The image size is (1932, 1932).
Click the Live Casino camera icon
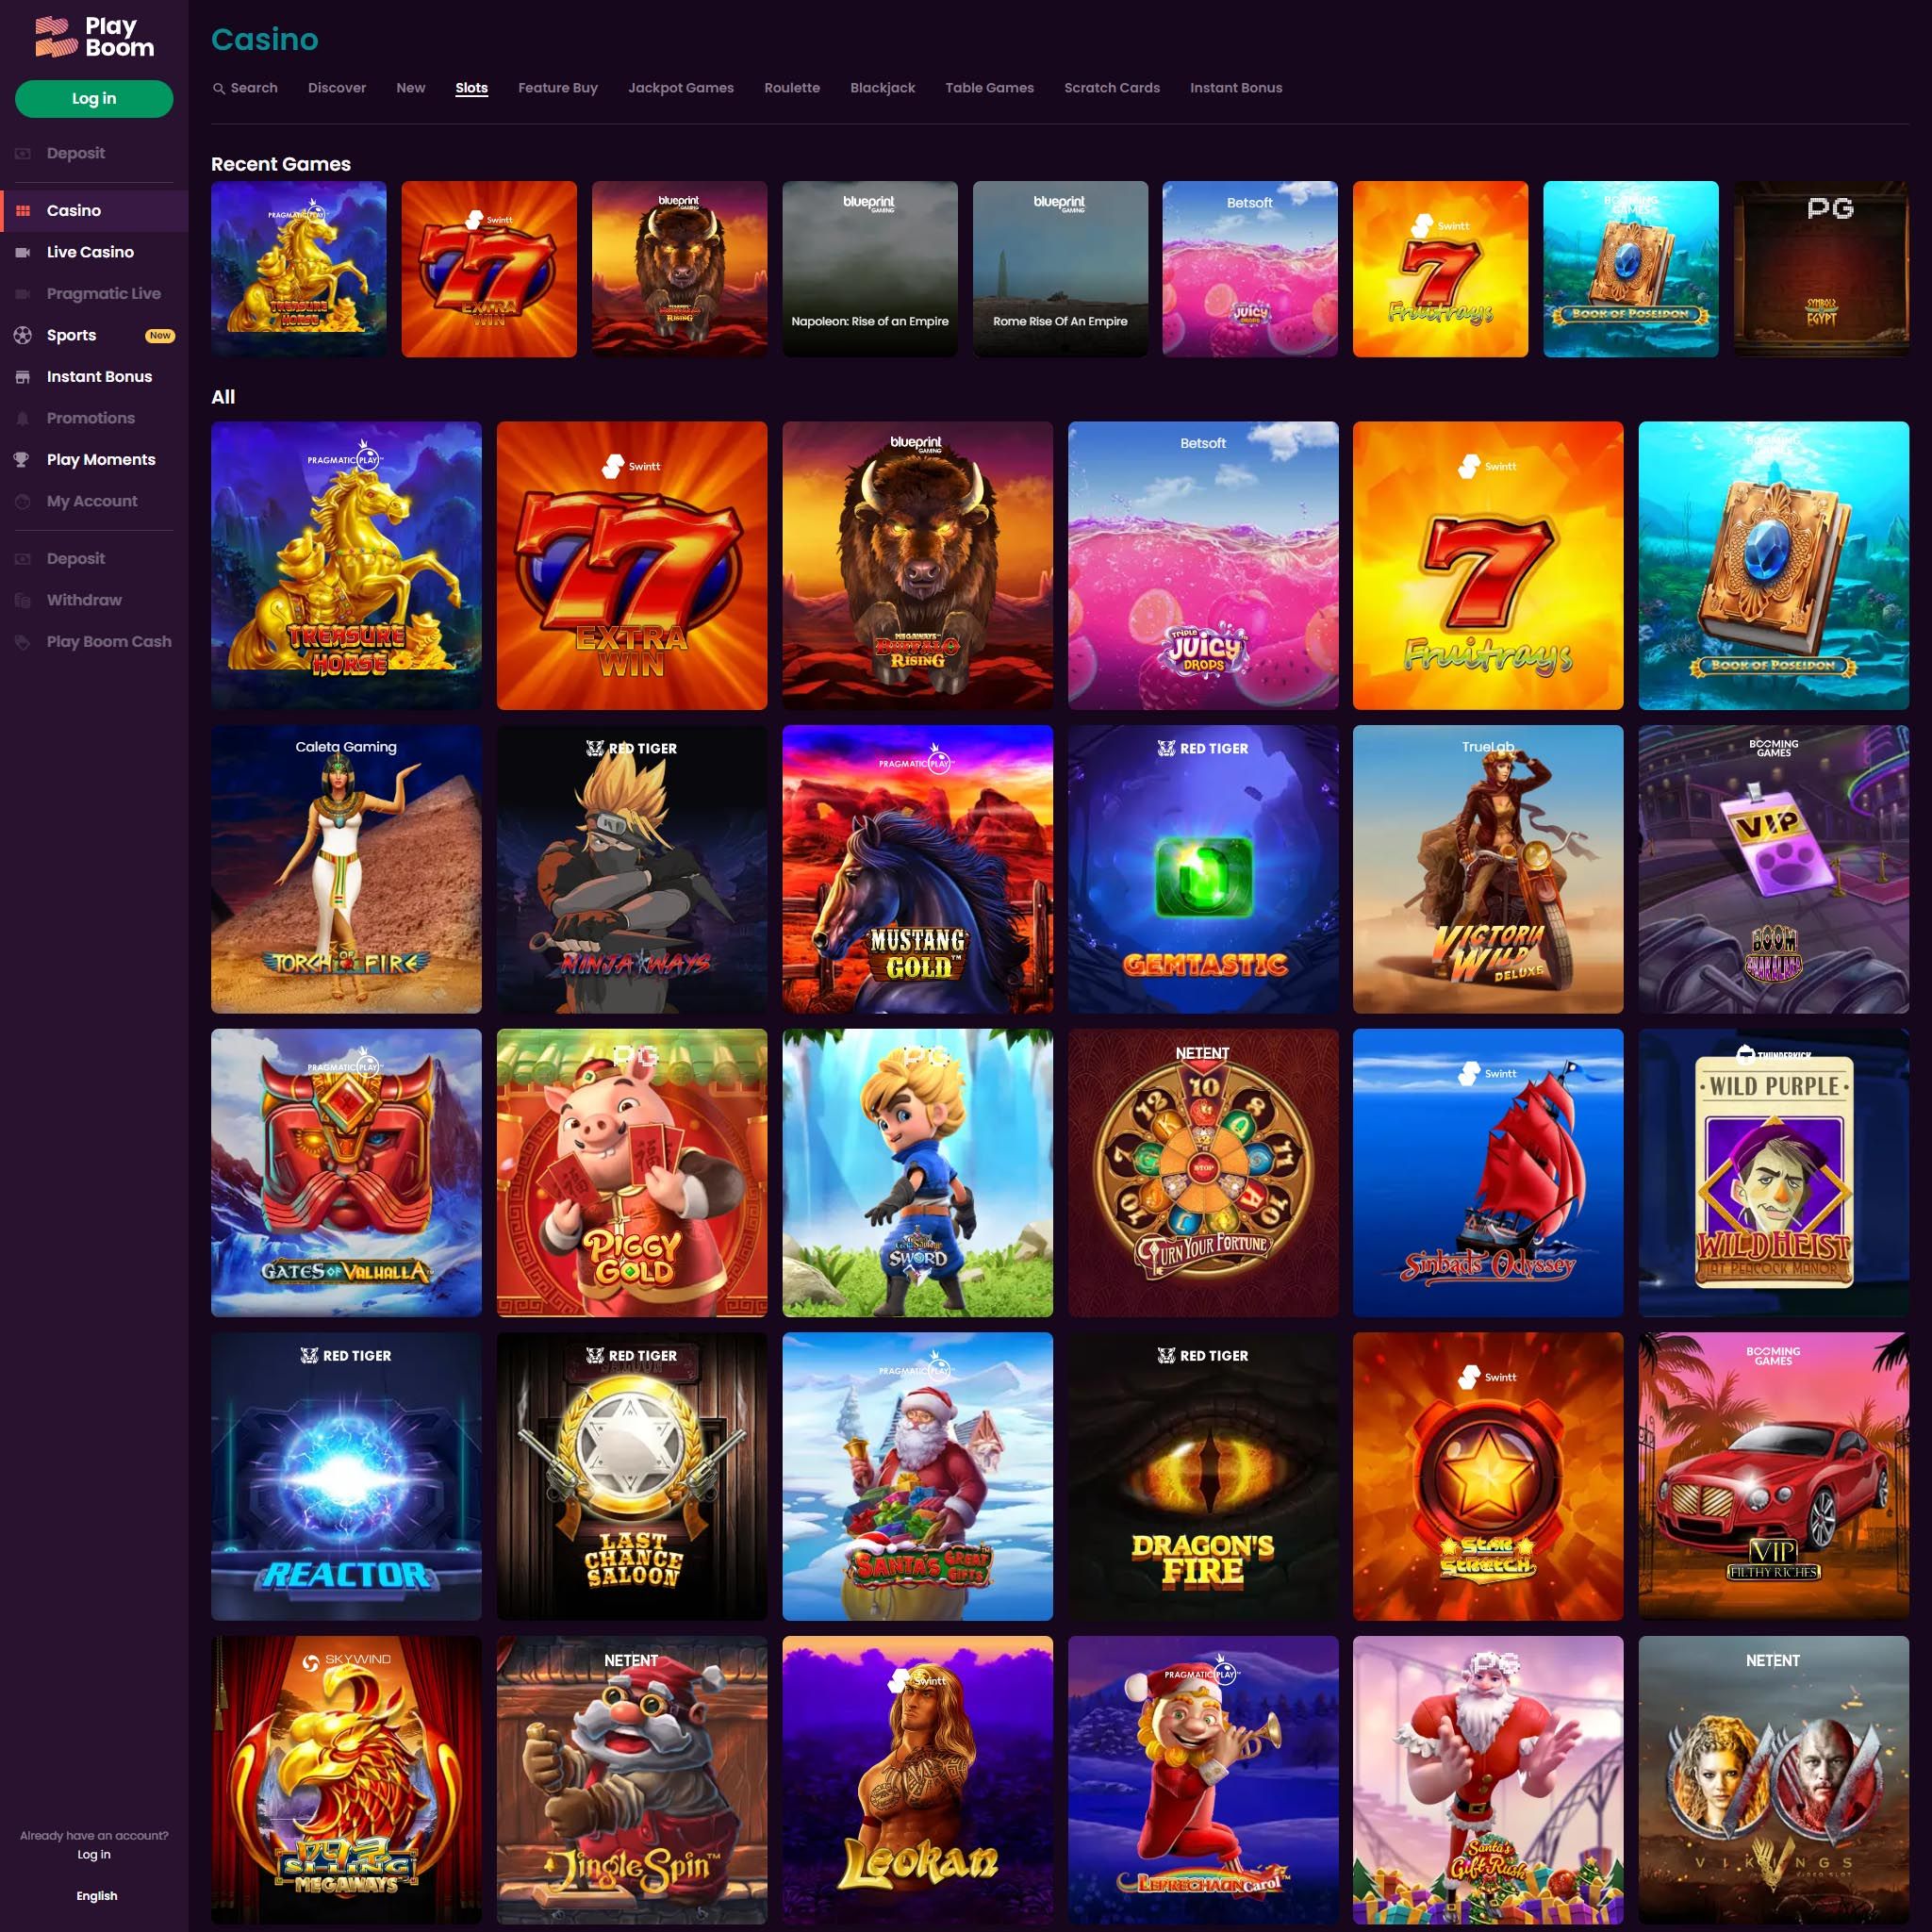click(x=23, y=252)
